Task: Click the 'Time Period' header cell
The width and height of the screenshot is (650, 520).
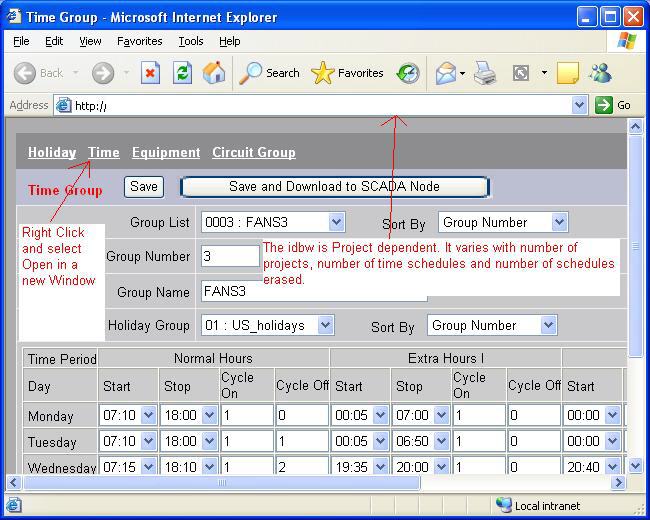Action: (x=61, y=359)
